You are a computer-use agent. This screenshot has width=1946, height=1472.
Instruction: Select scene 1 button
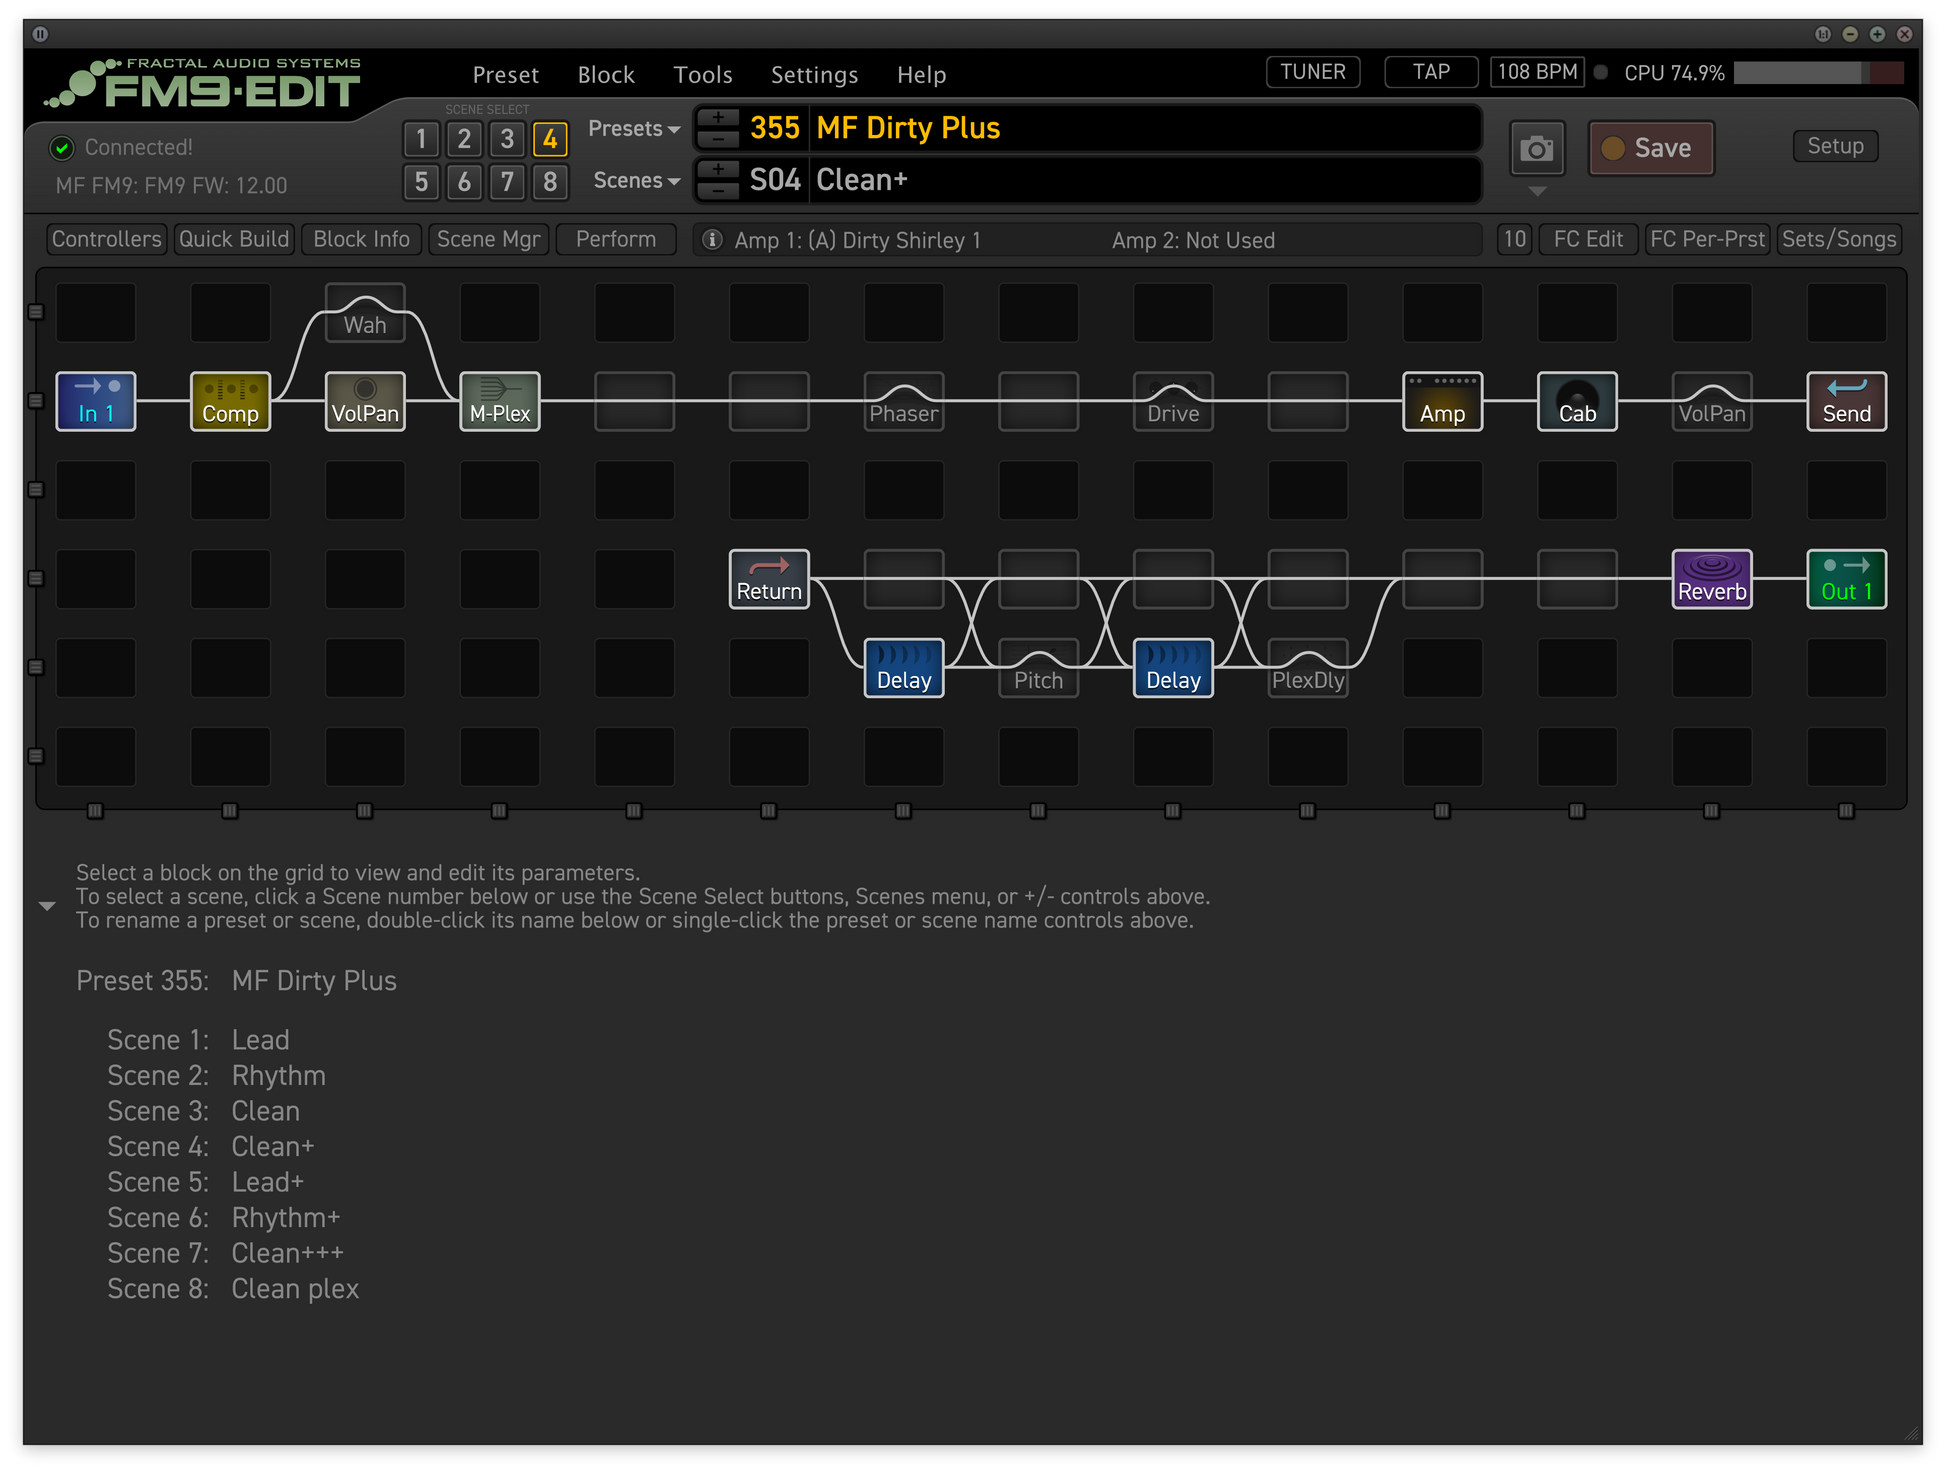421,139
